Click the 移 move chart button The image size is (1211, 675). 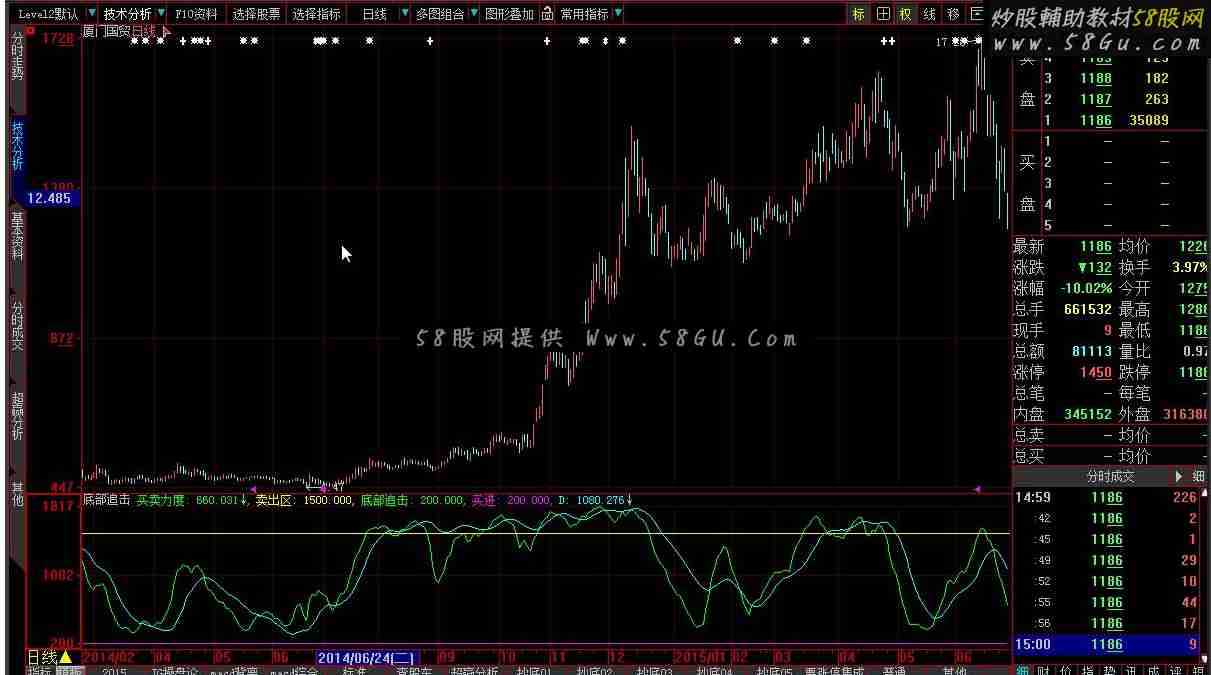pos(953,14)
